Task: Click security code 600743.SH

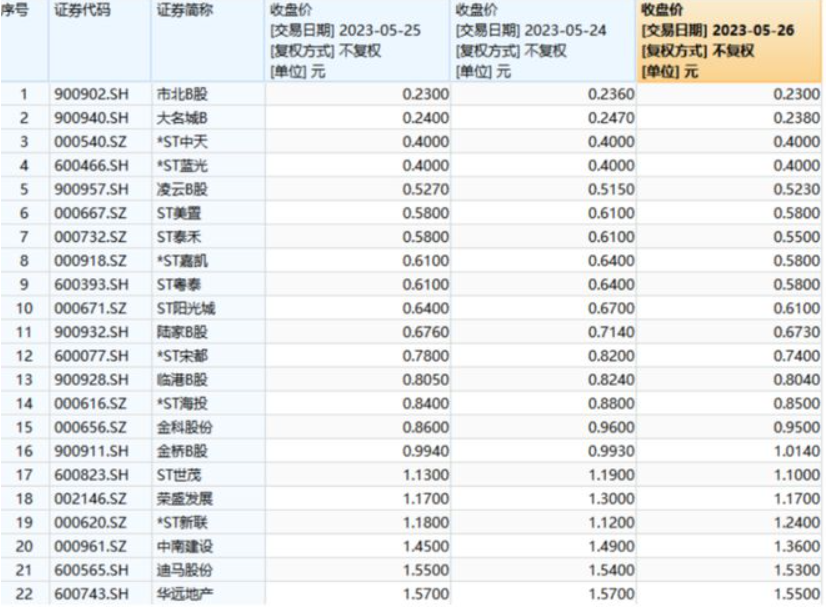Action: click(x=91, y=594)
